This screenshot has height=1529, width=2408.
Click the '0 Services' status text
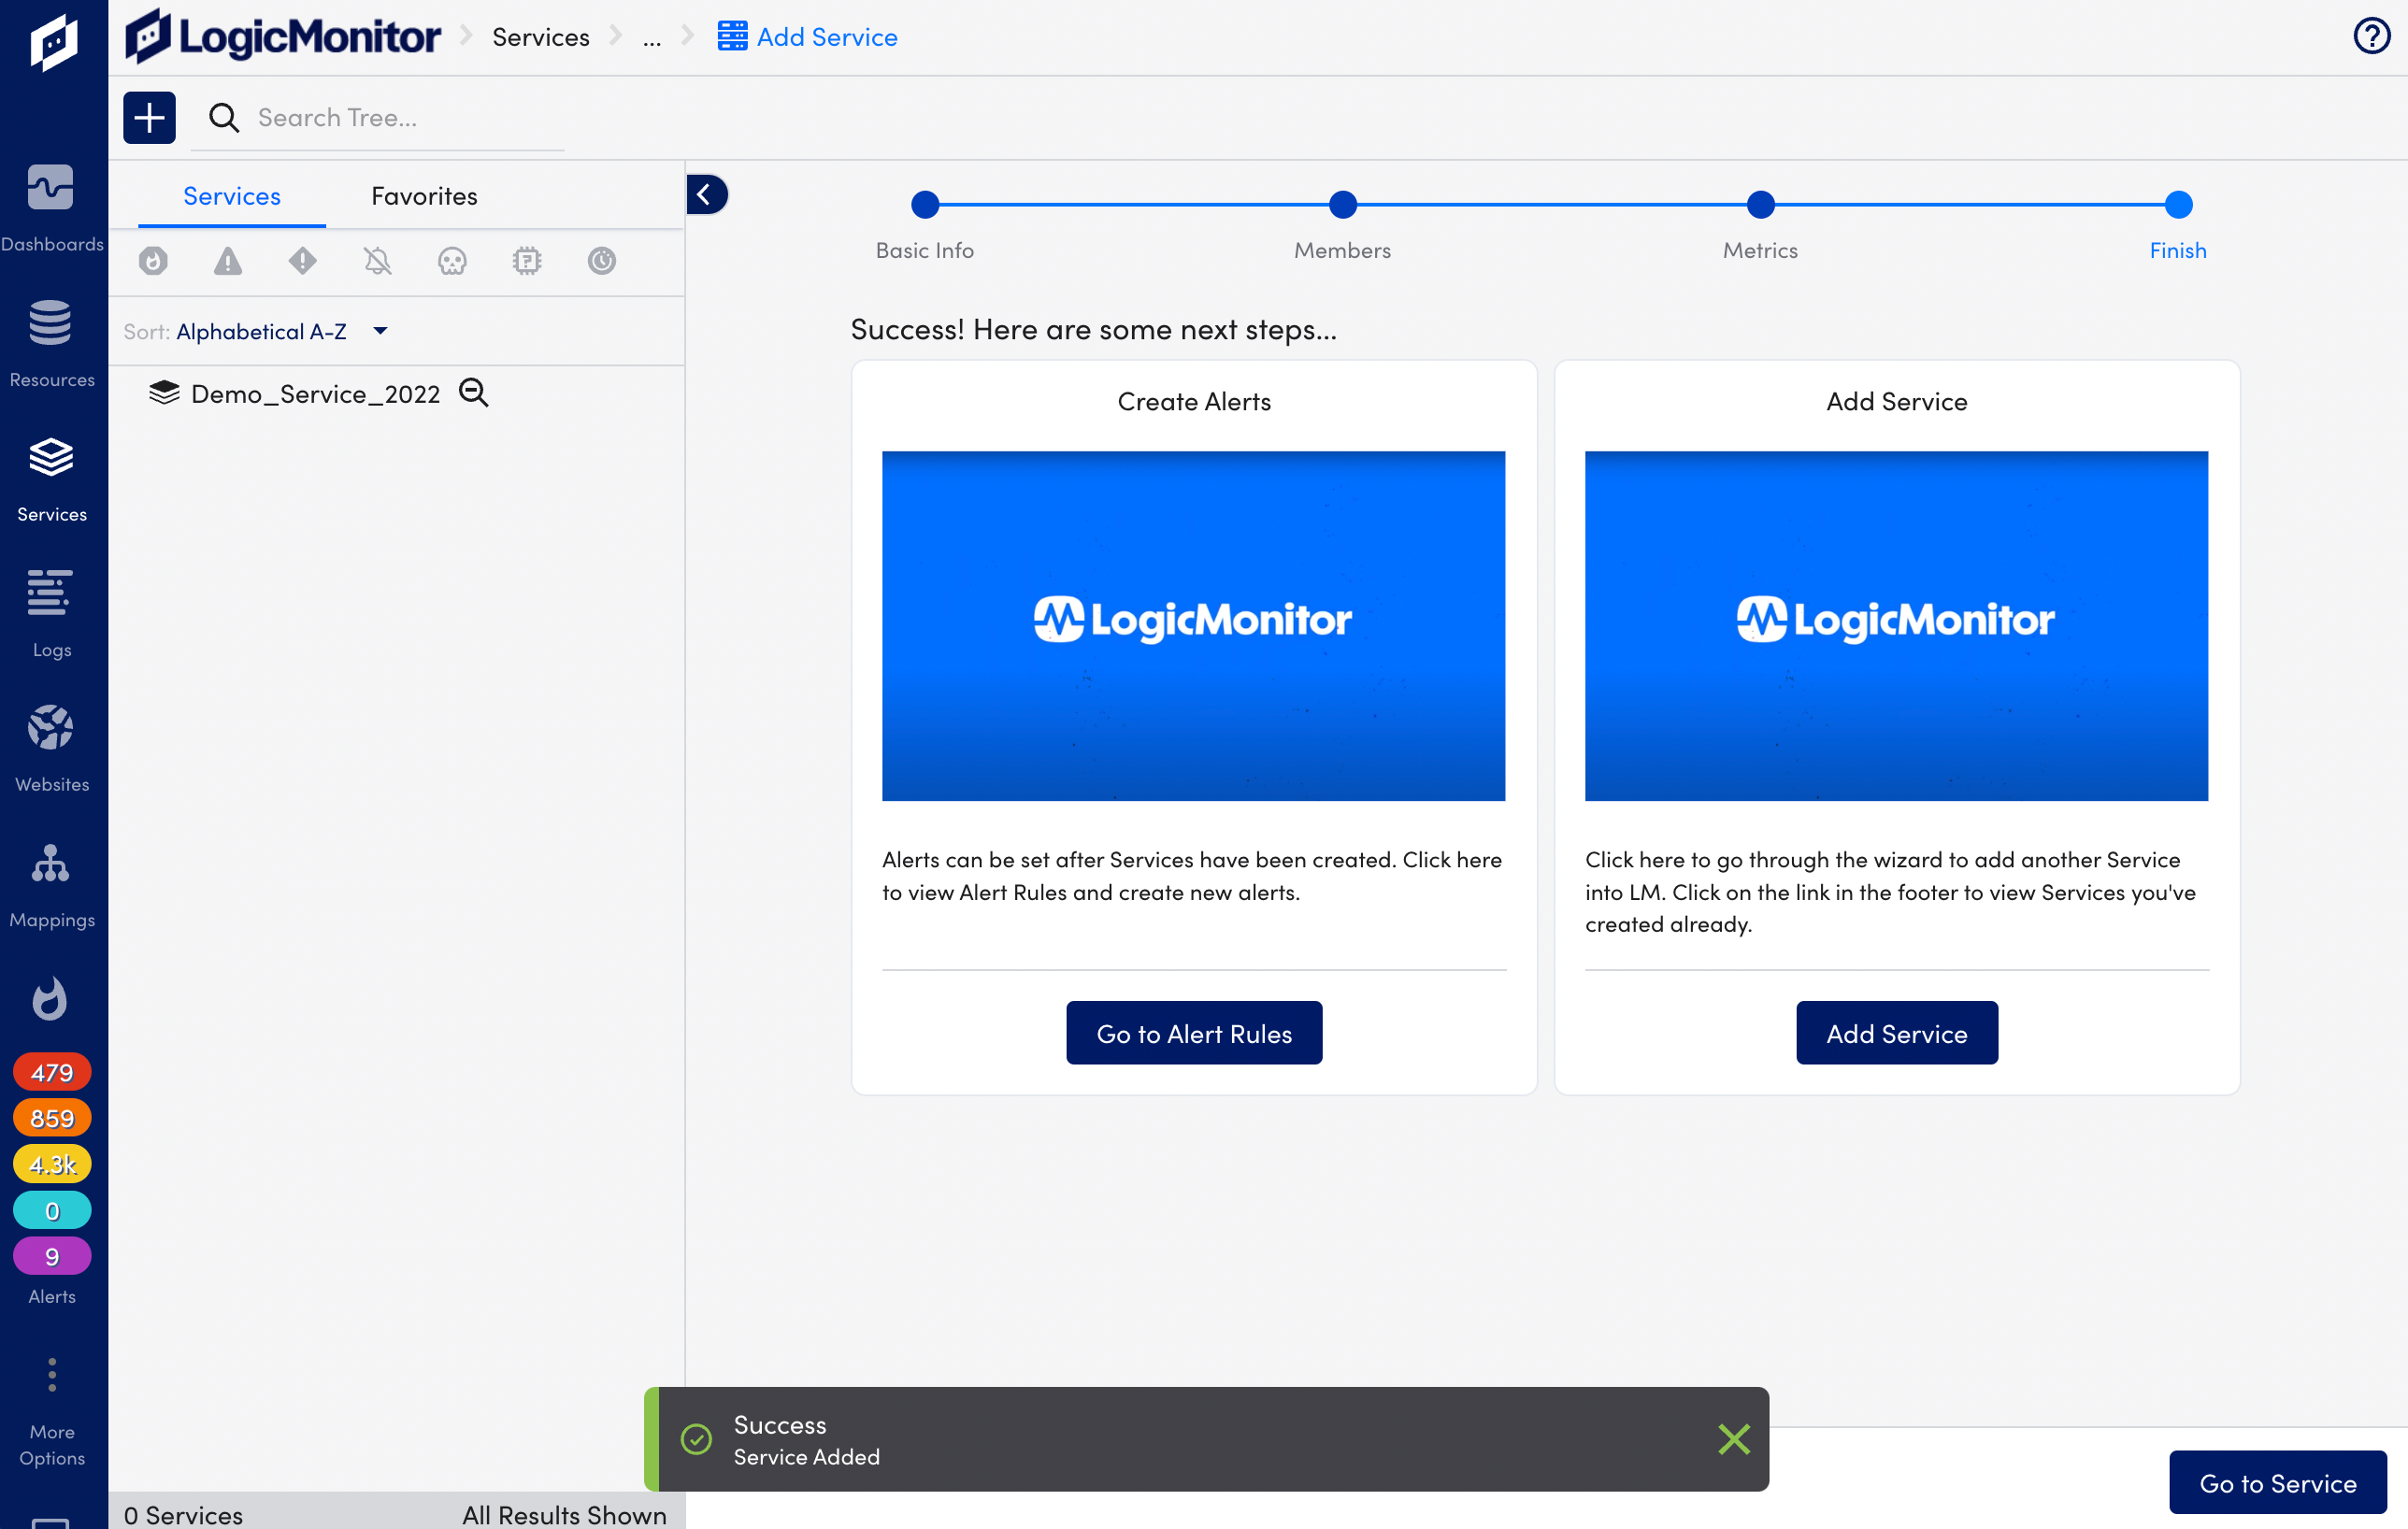(x=183, y=1516)
